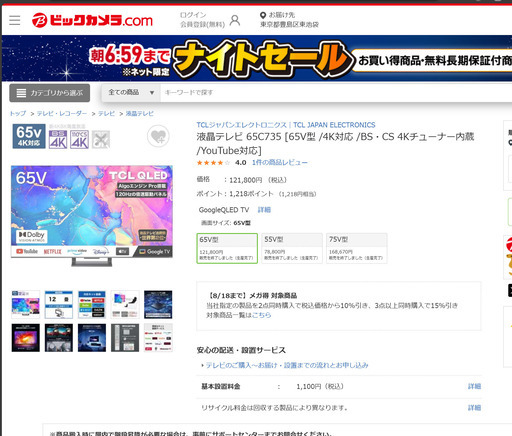Click the BicCamera.com logo
Viewport: 512px width, 436px height.
pyautogui.click(x=92, y=20)
